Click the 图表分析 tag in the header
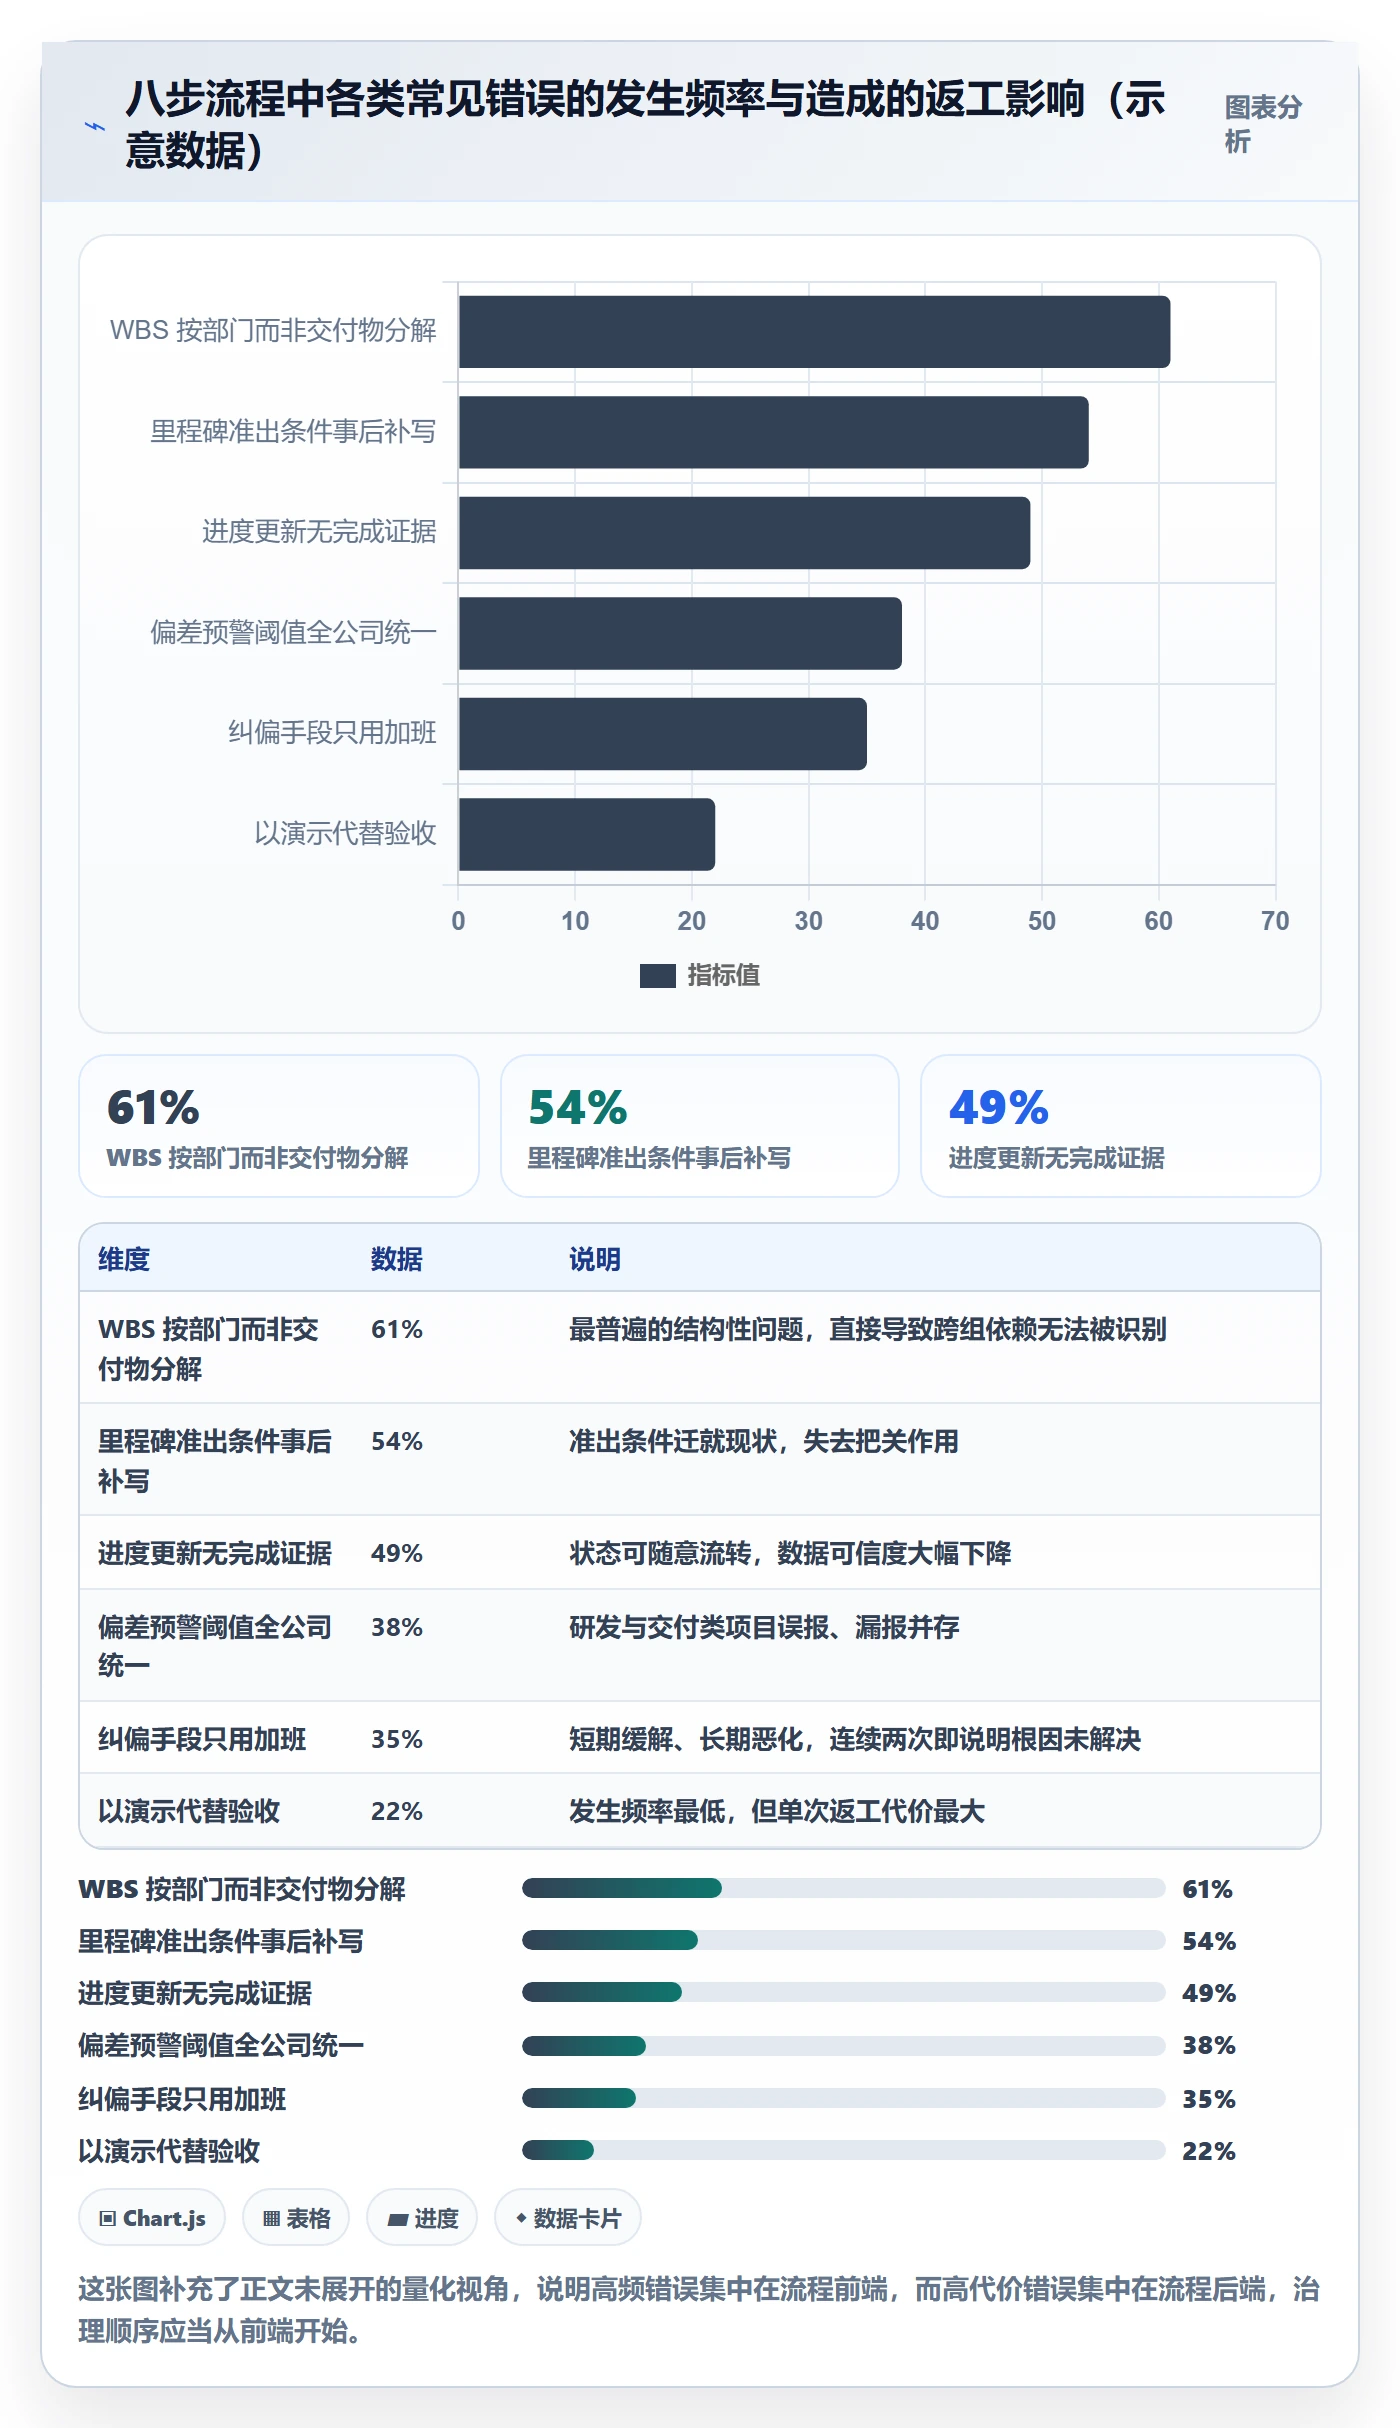1400x2428 pixels. [1263, 124]
